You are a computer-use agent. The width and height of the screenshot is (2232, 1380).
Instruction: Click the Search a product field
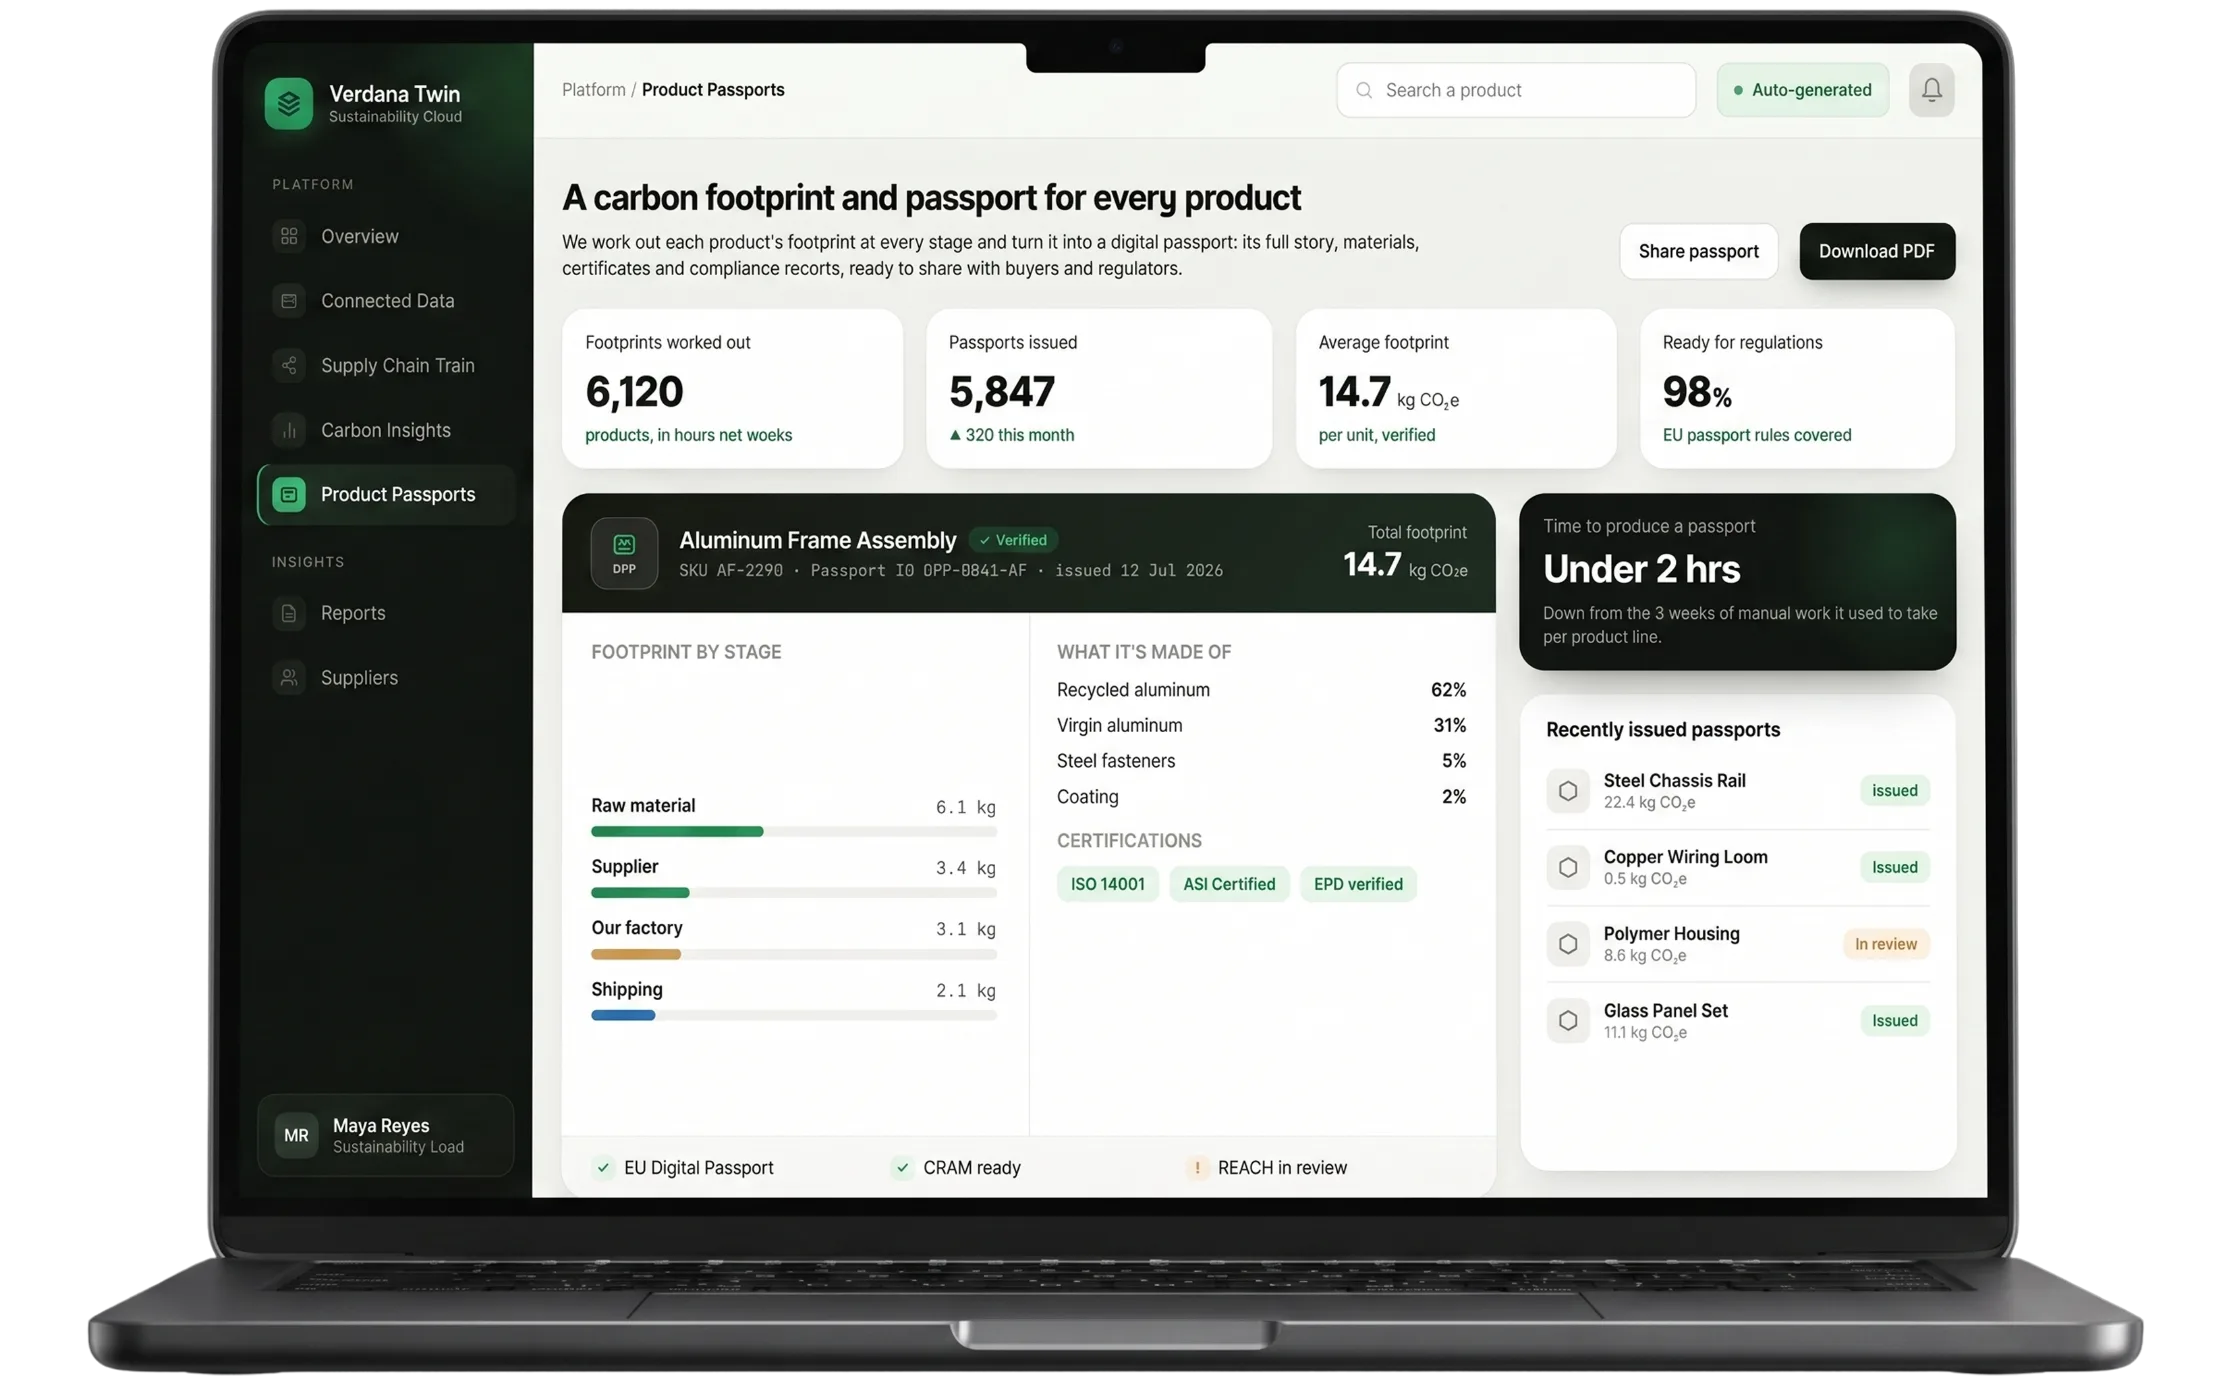(x=1515, y=90)
